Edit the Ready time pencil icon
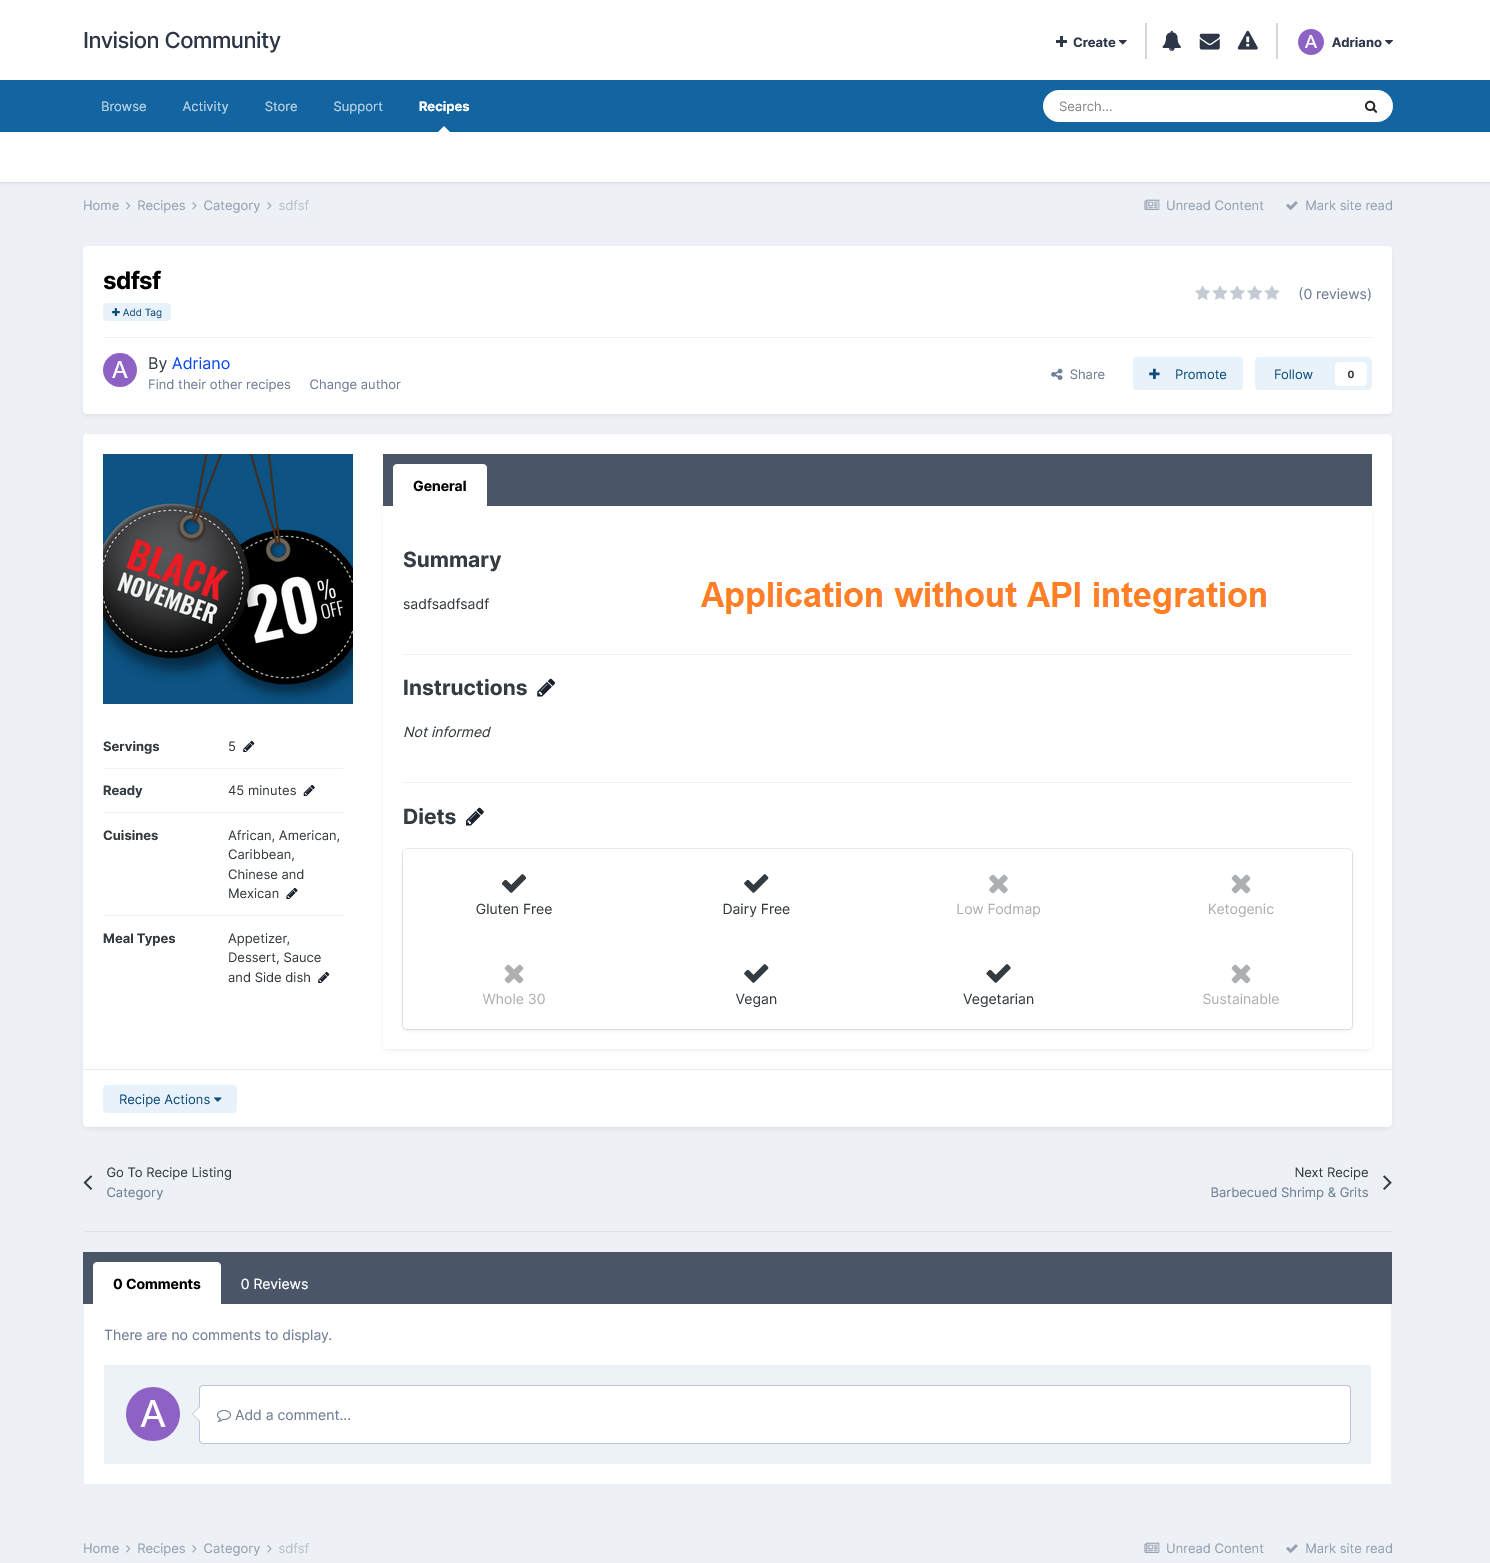Viewport: 1490px width, 1563px height. point(309,791)
